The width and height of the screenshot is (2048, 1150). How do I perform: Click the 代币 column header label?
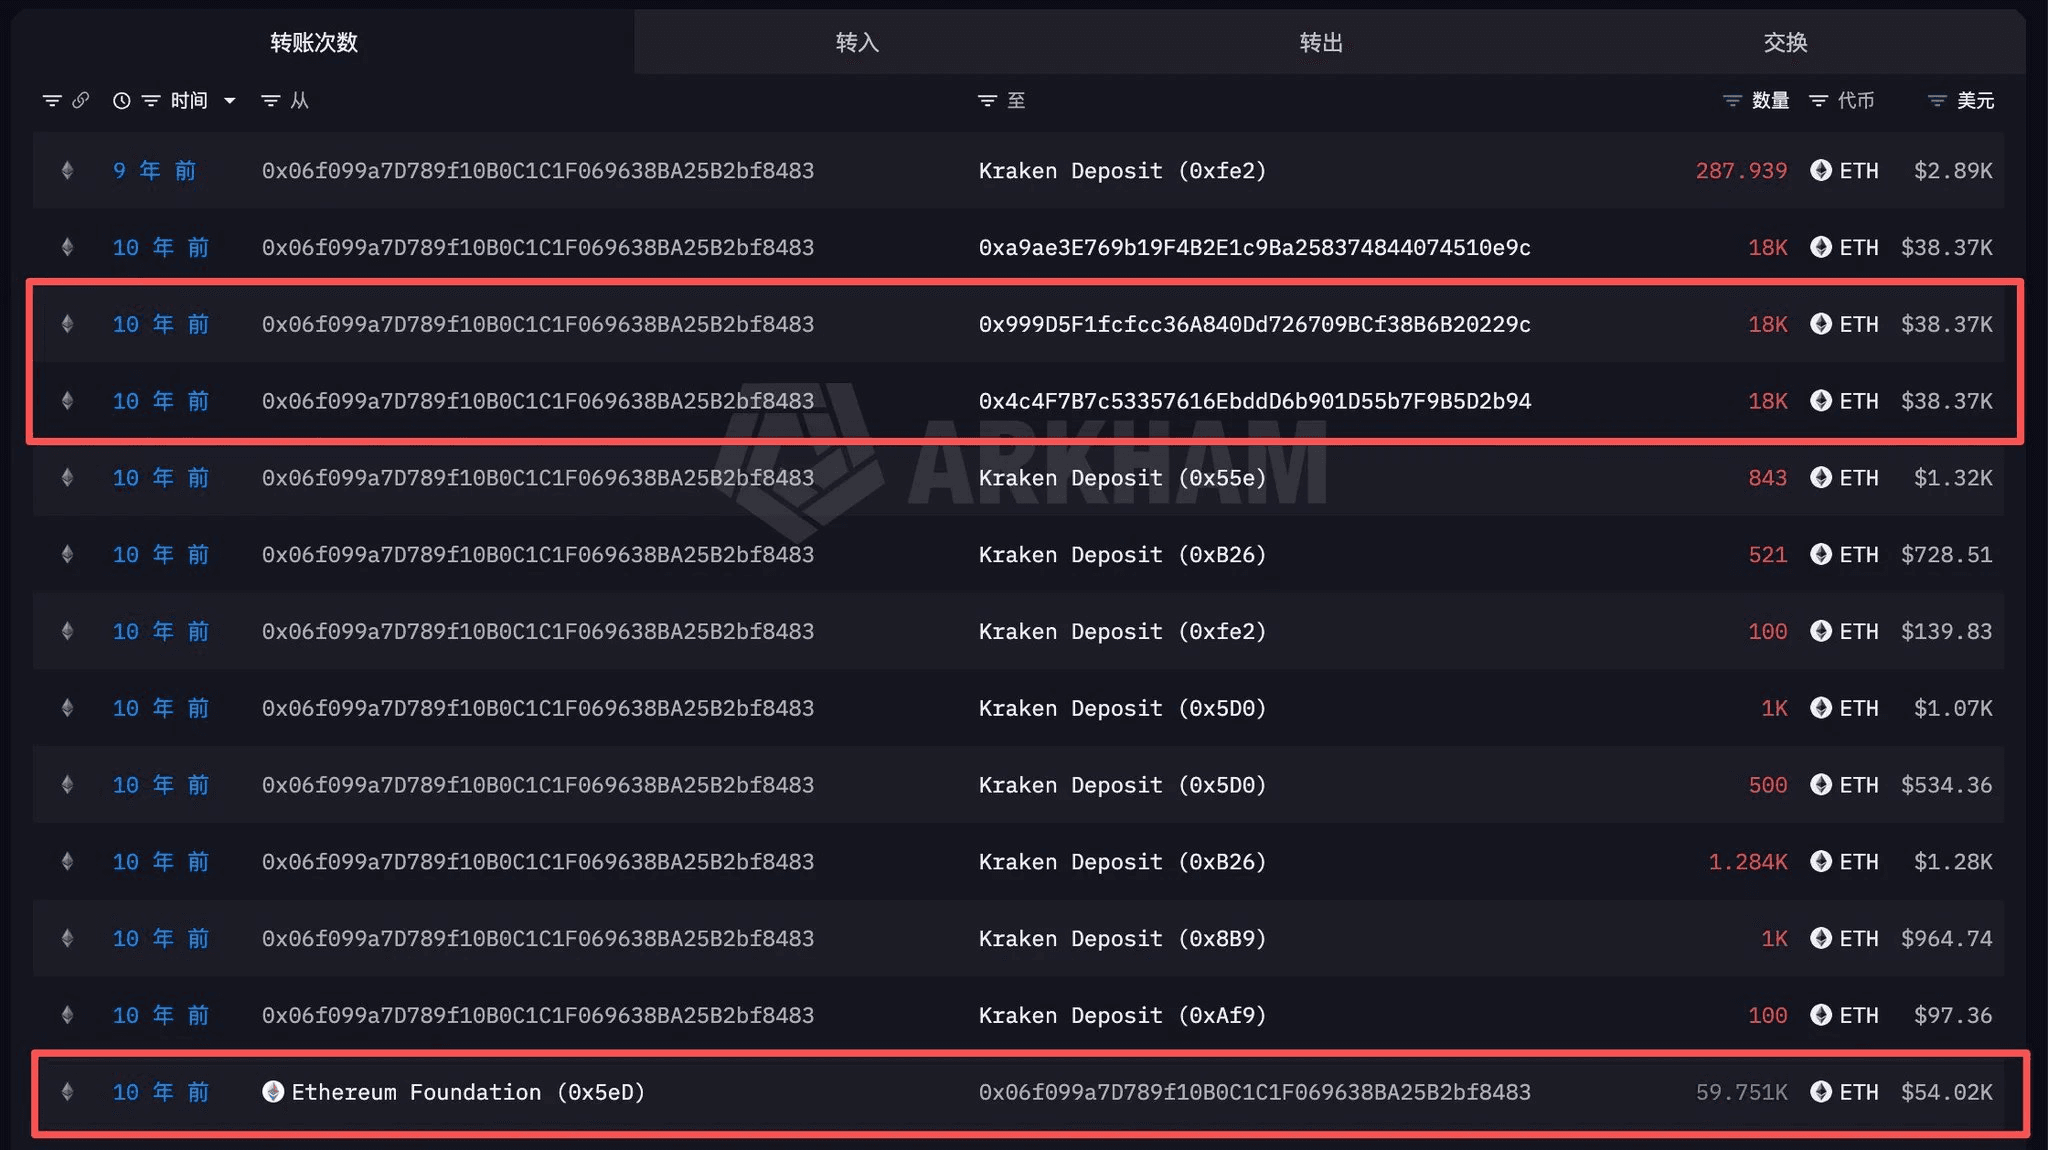point(1856,101)
